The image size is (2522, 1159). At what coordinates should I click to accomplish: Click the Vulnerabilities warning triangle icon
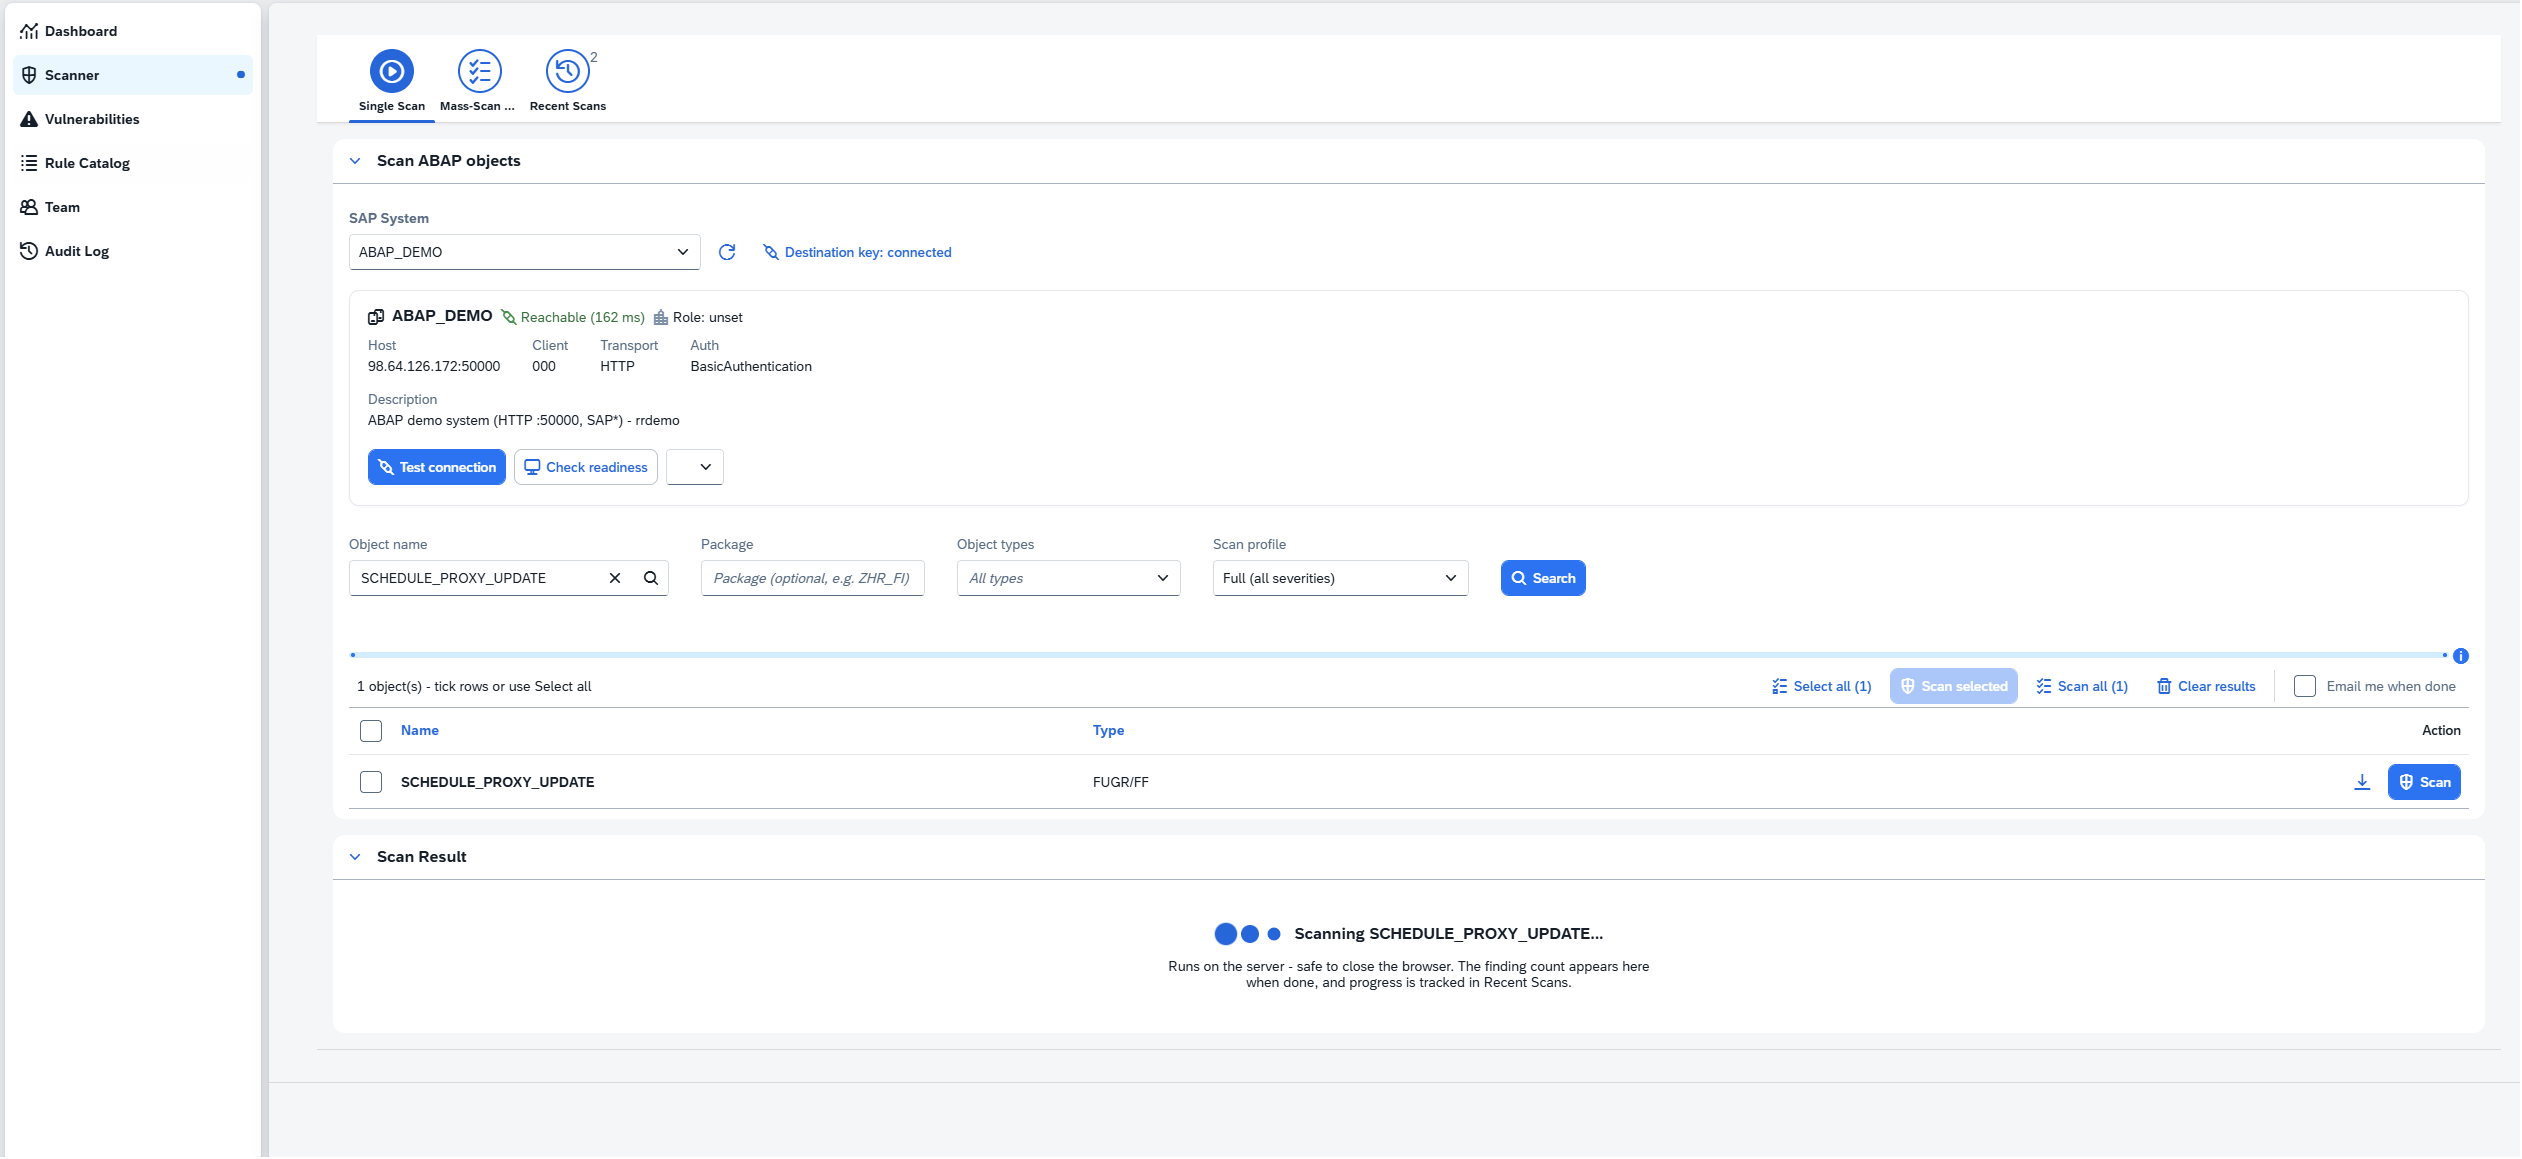[29, 119]
